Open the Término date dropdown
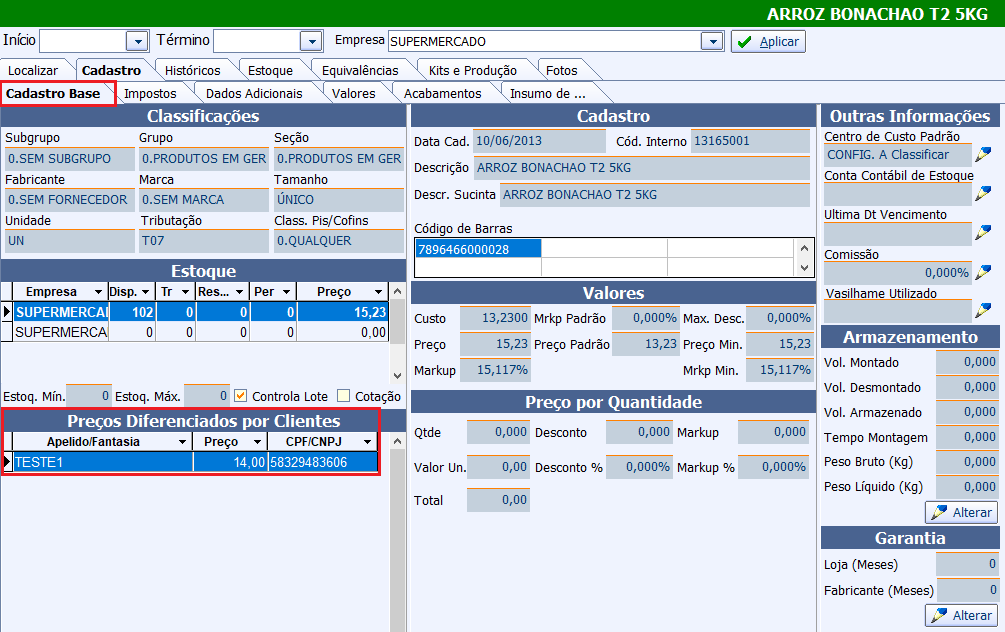The image size is (1005, 632). coord(311,41)
